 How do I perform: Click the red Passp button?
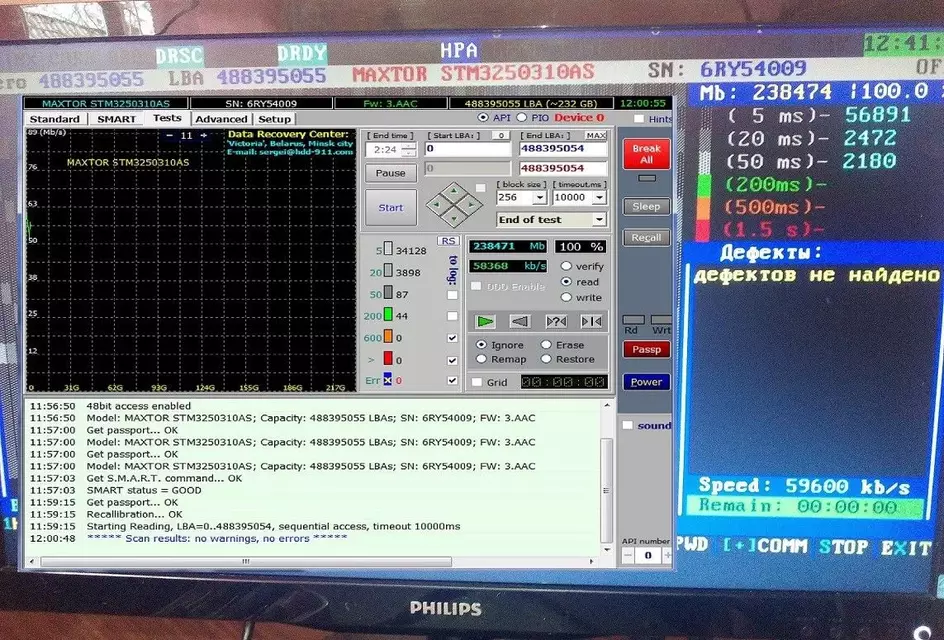tap(647, 349)
